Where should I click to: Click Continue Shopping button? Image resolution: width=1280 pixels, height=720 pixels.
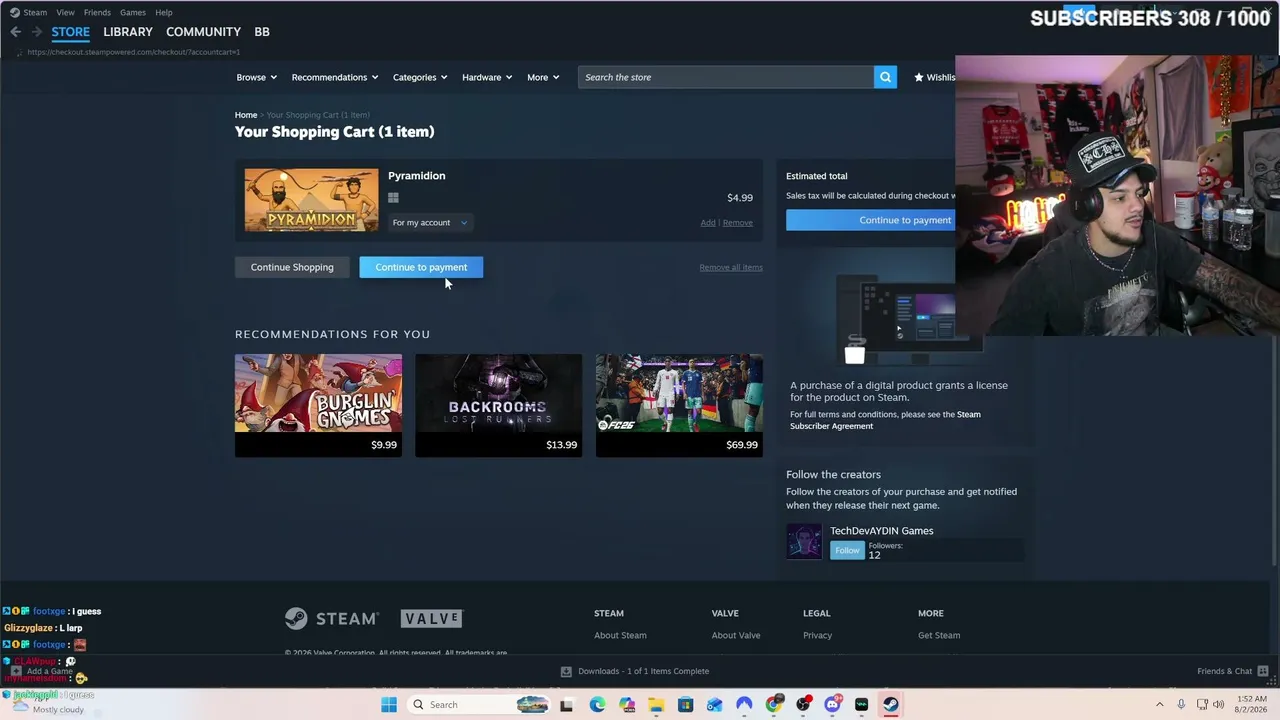pos(292,267)
